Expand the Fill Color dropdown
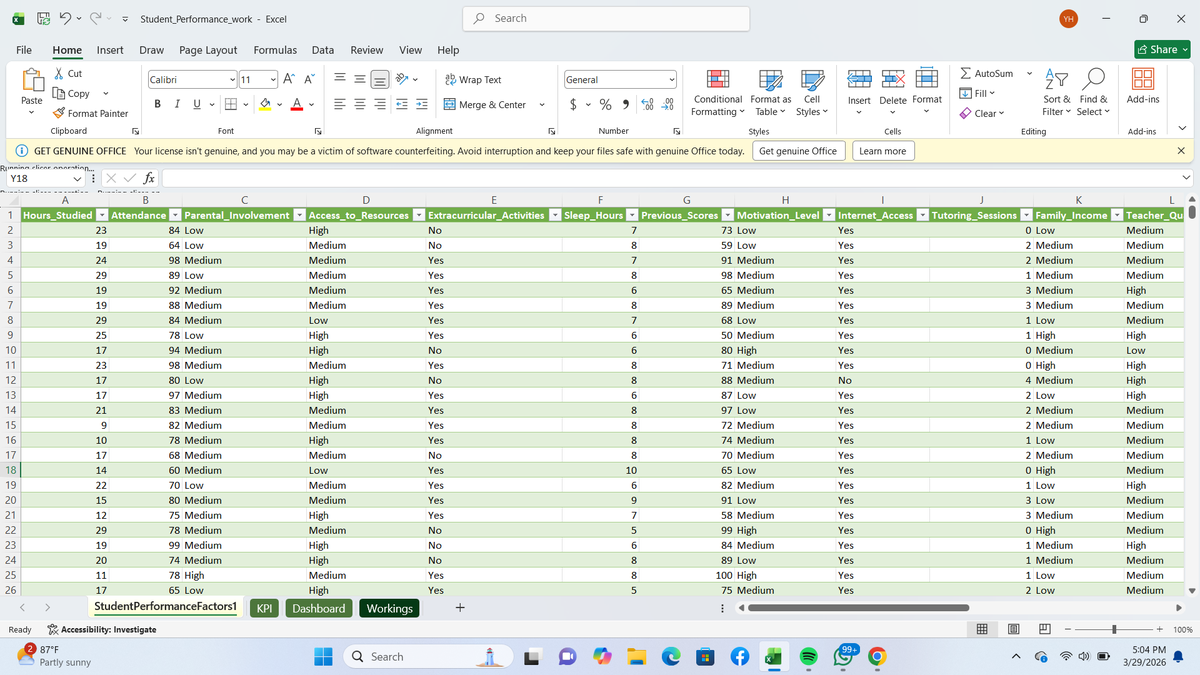Viewport: 1200px width, 675px height. click(280, 103)
